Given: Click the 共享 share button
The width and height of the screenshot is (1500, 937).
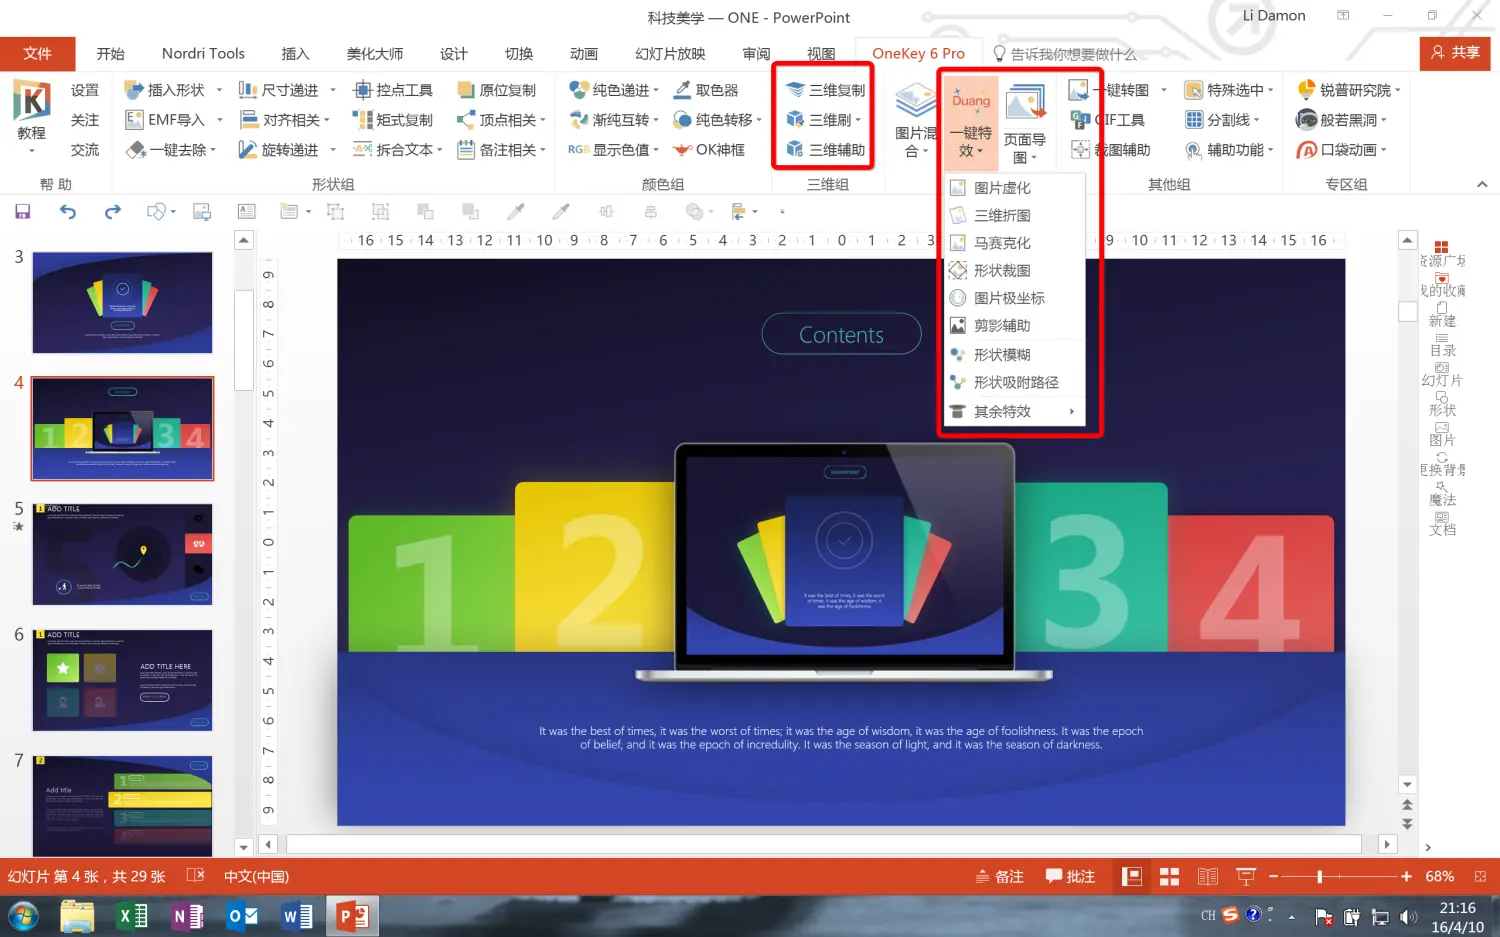Looking at the screenshot, I should [x=1455, y=53].
